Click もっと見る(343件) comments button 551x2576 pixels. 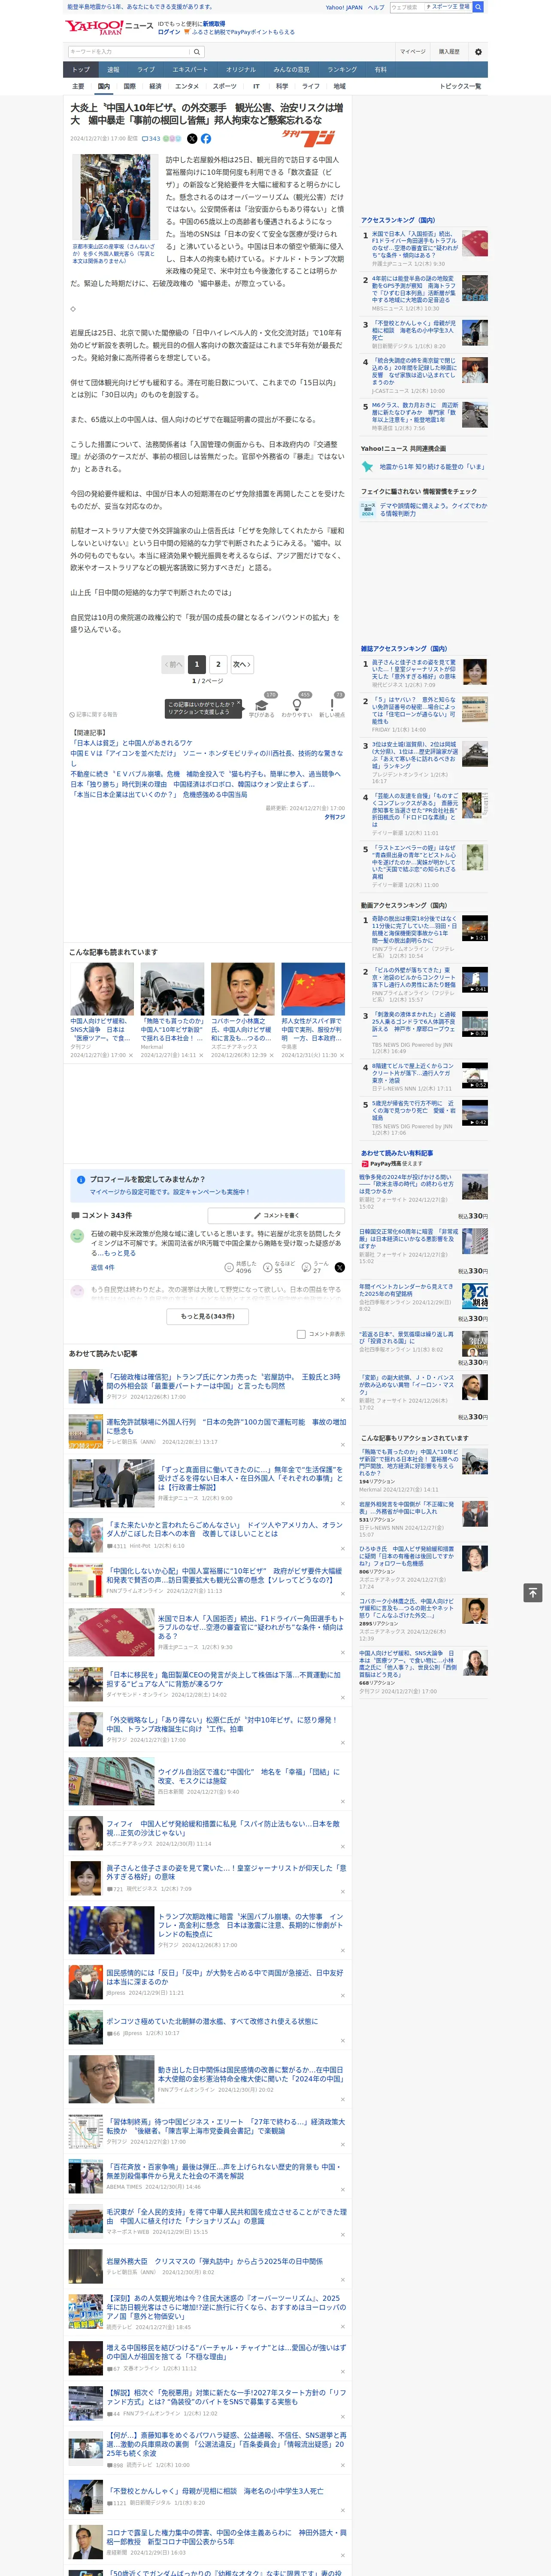click(208, 1316)
